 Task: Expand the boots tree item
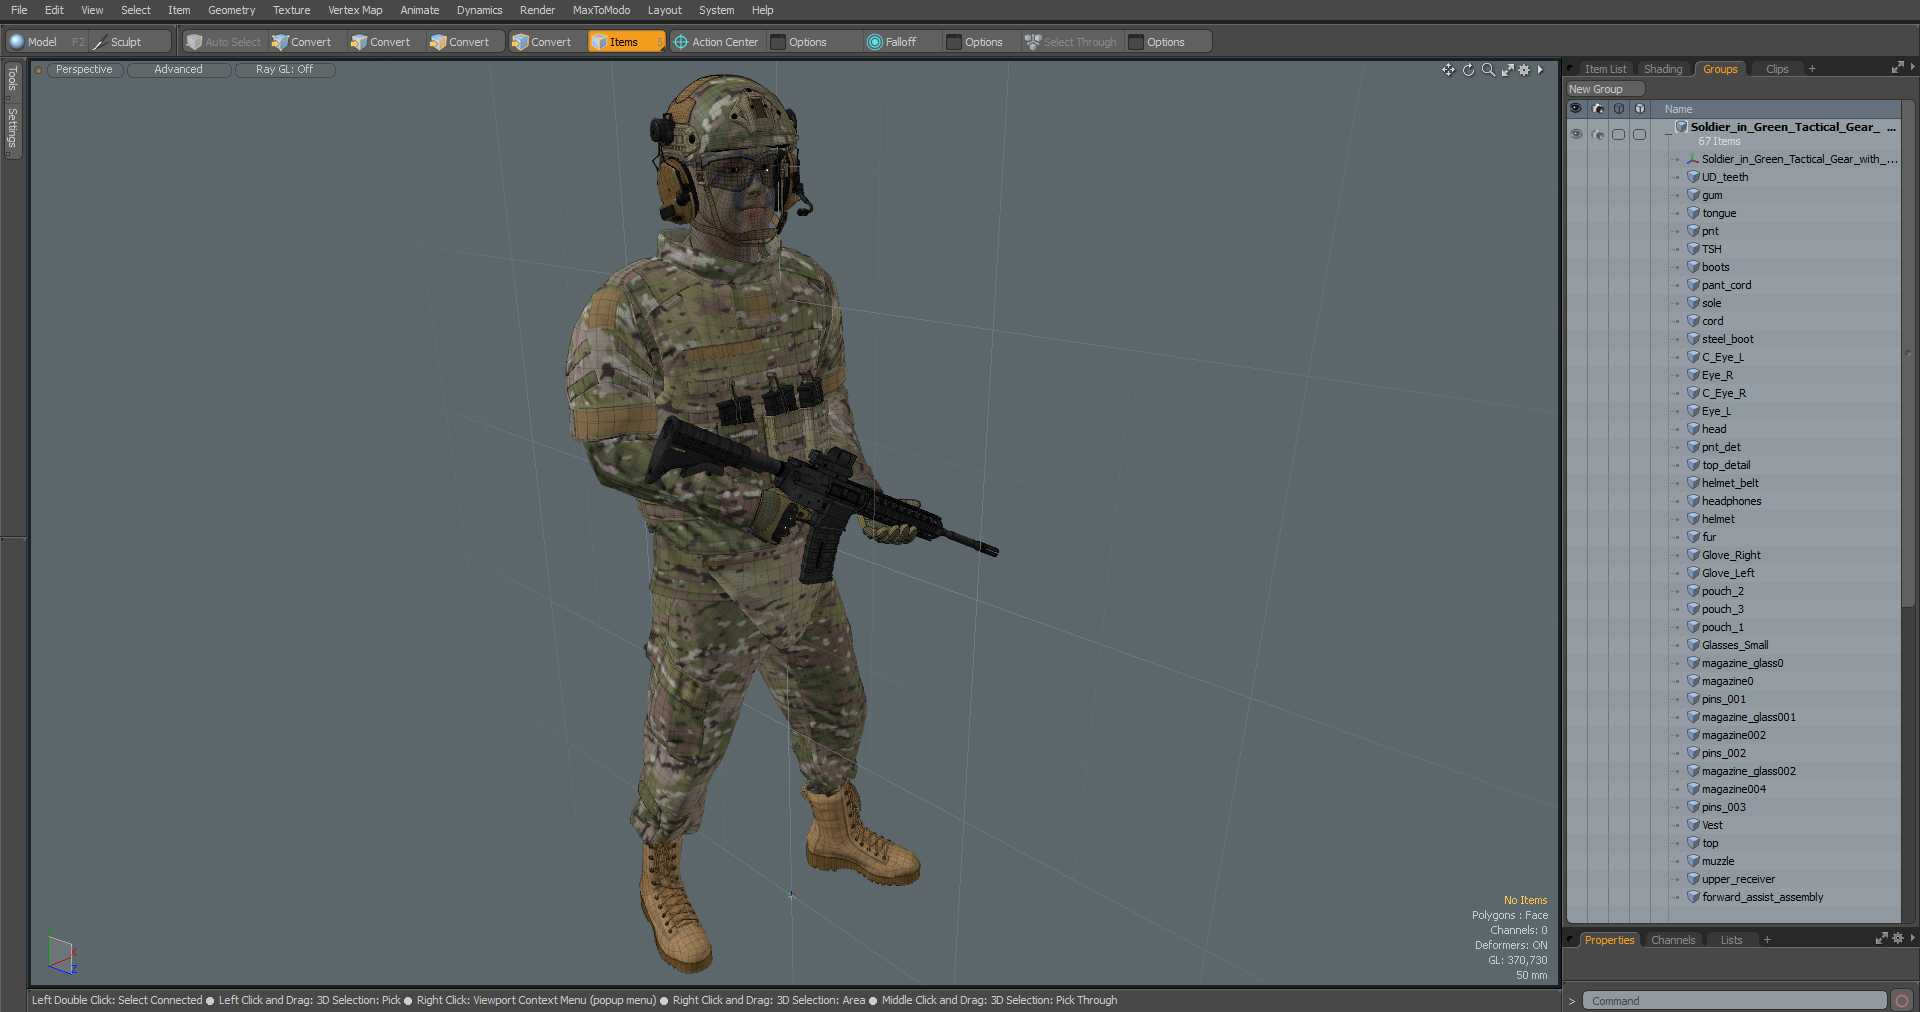click(x=1677, y=267)
